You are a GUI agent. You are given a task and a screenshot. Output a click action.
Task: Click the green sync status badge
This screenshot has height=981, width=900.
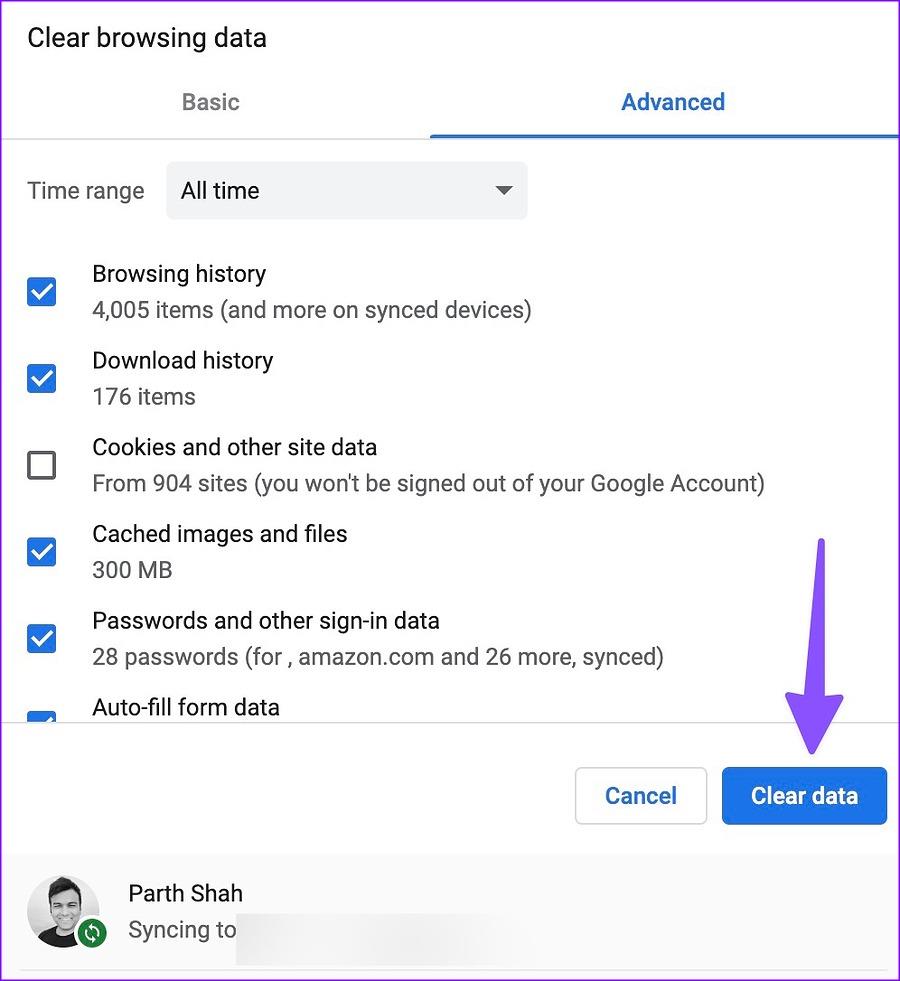point(92,934)
